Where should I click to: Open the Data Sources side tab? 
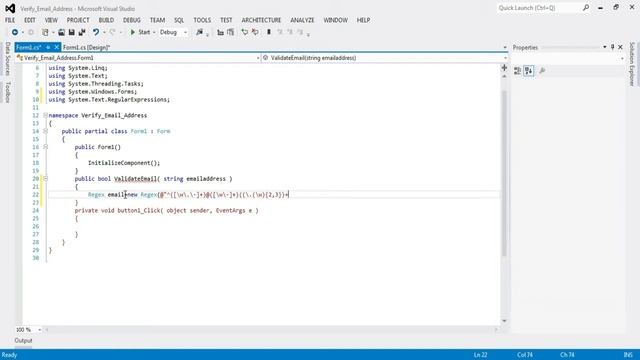pyautogui.click(x=8, y=59)
